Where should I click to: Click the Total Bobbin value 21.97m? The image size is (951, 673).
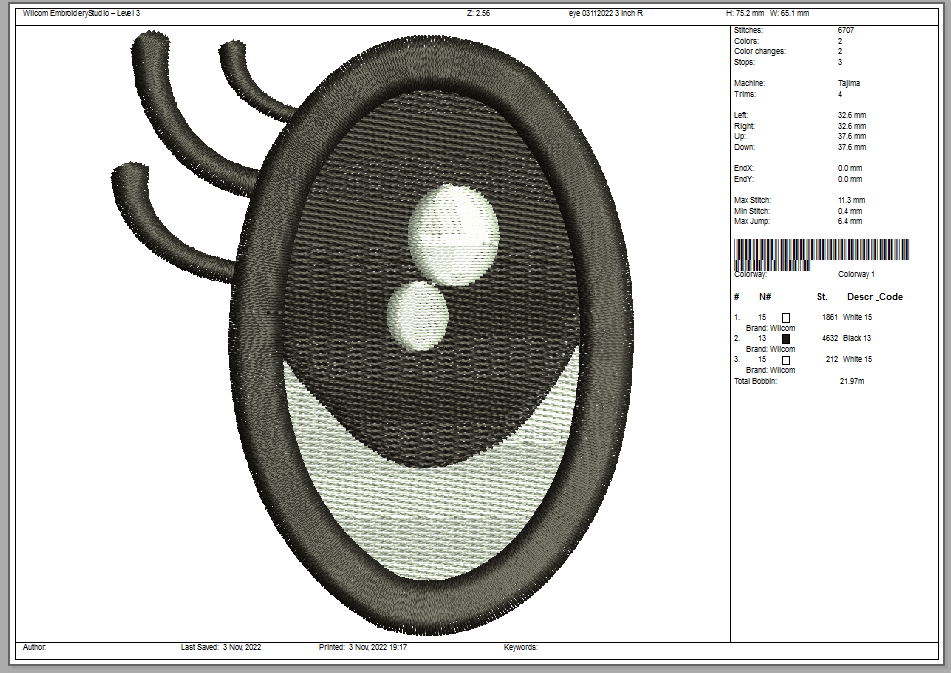(853, 381)
